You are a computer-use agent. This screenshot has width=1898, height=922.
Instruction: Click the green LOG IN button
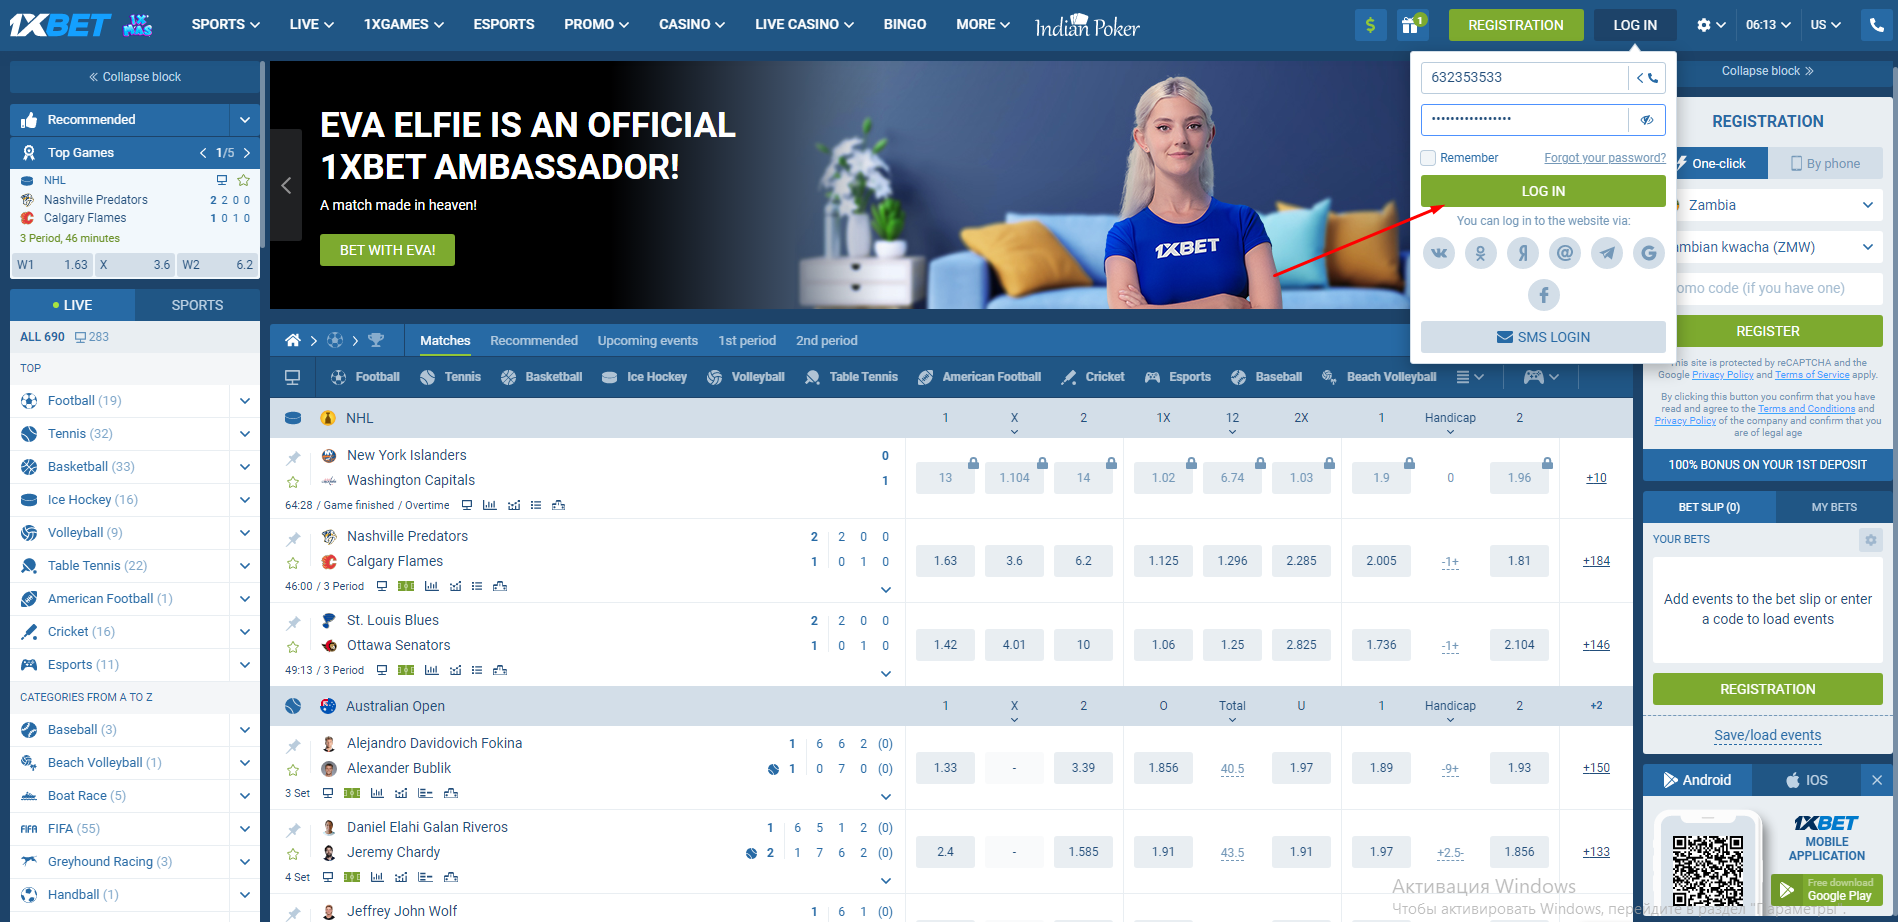tap(1543, 191)
